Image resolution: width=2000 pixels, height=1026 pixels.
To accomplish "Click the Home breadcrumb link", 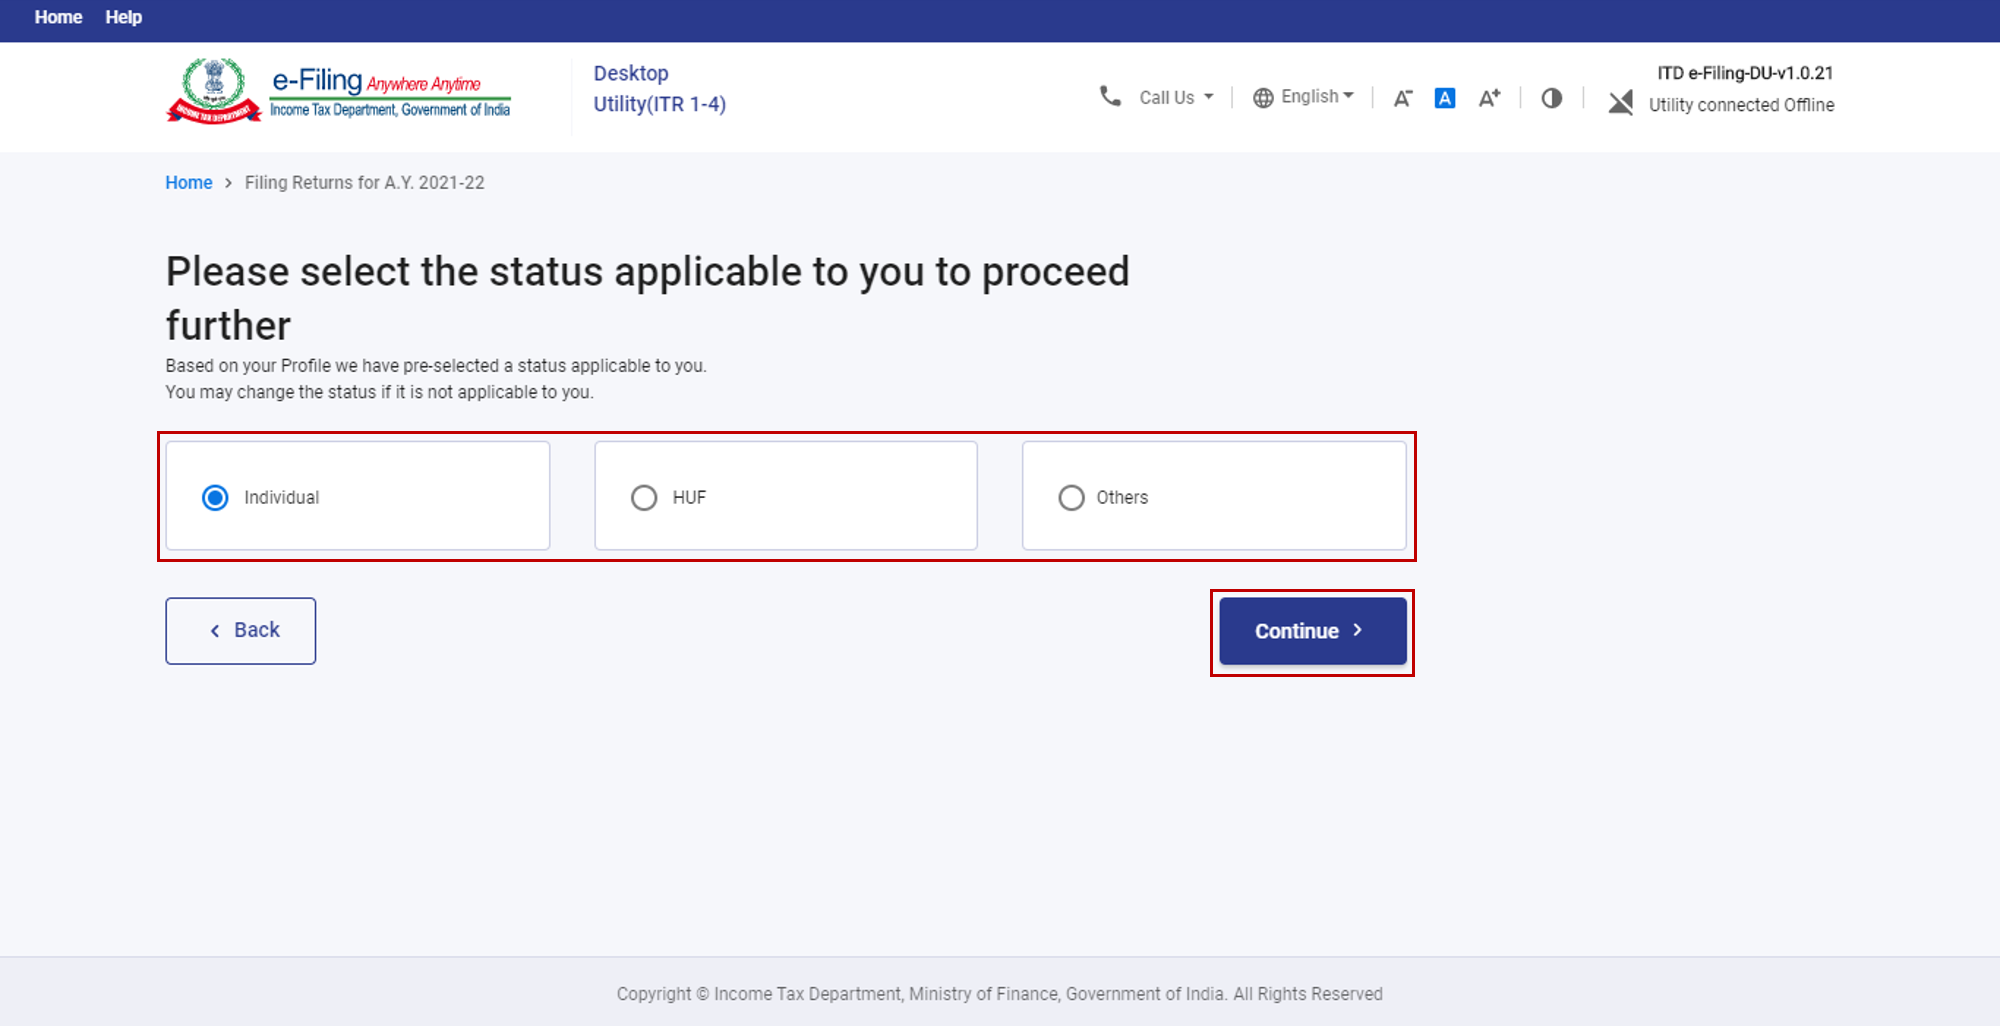I will (188, 182).
